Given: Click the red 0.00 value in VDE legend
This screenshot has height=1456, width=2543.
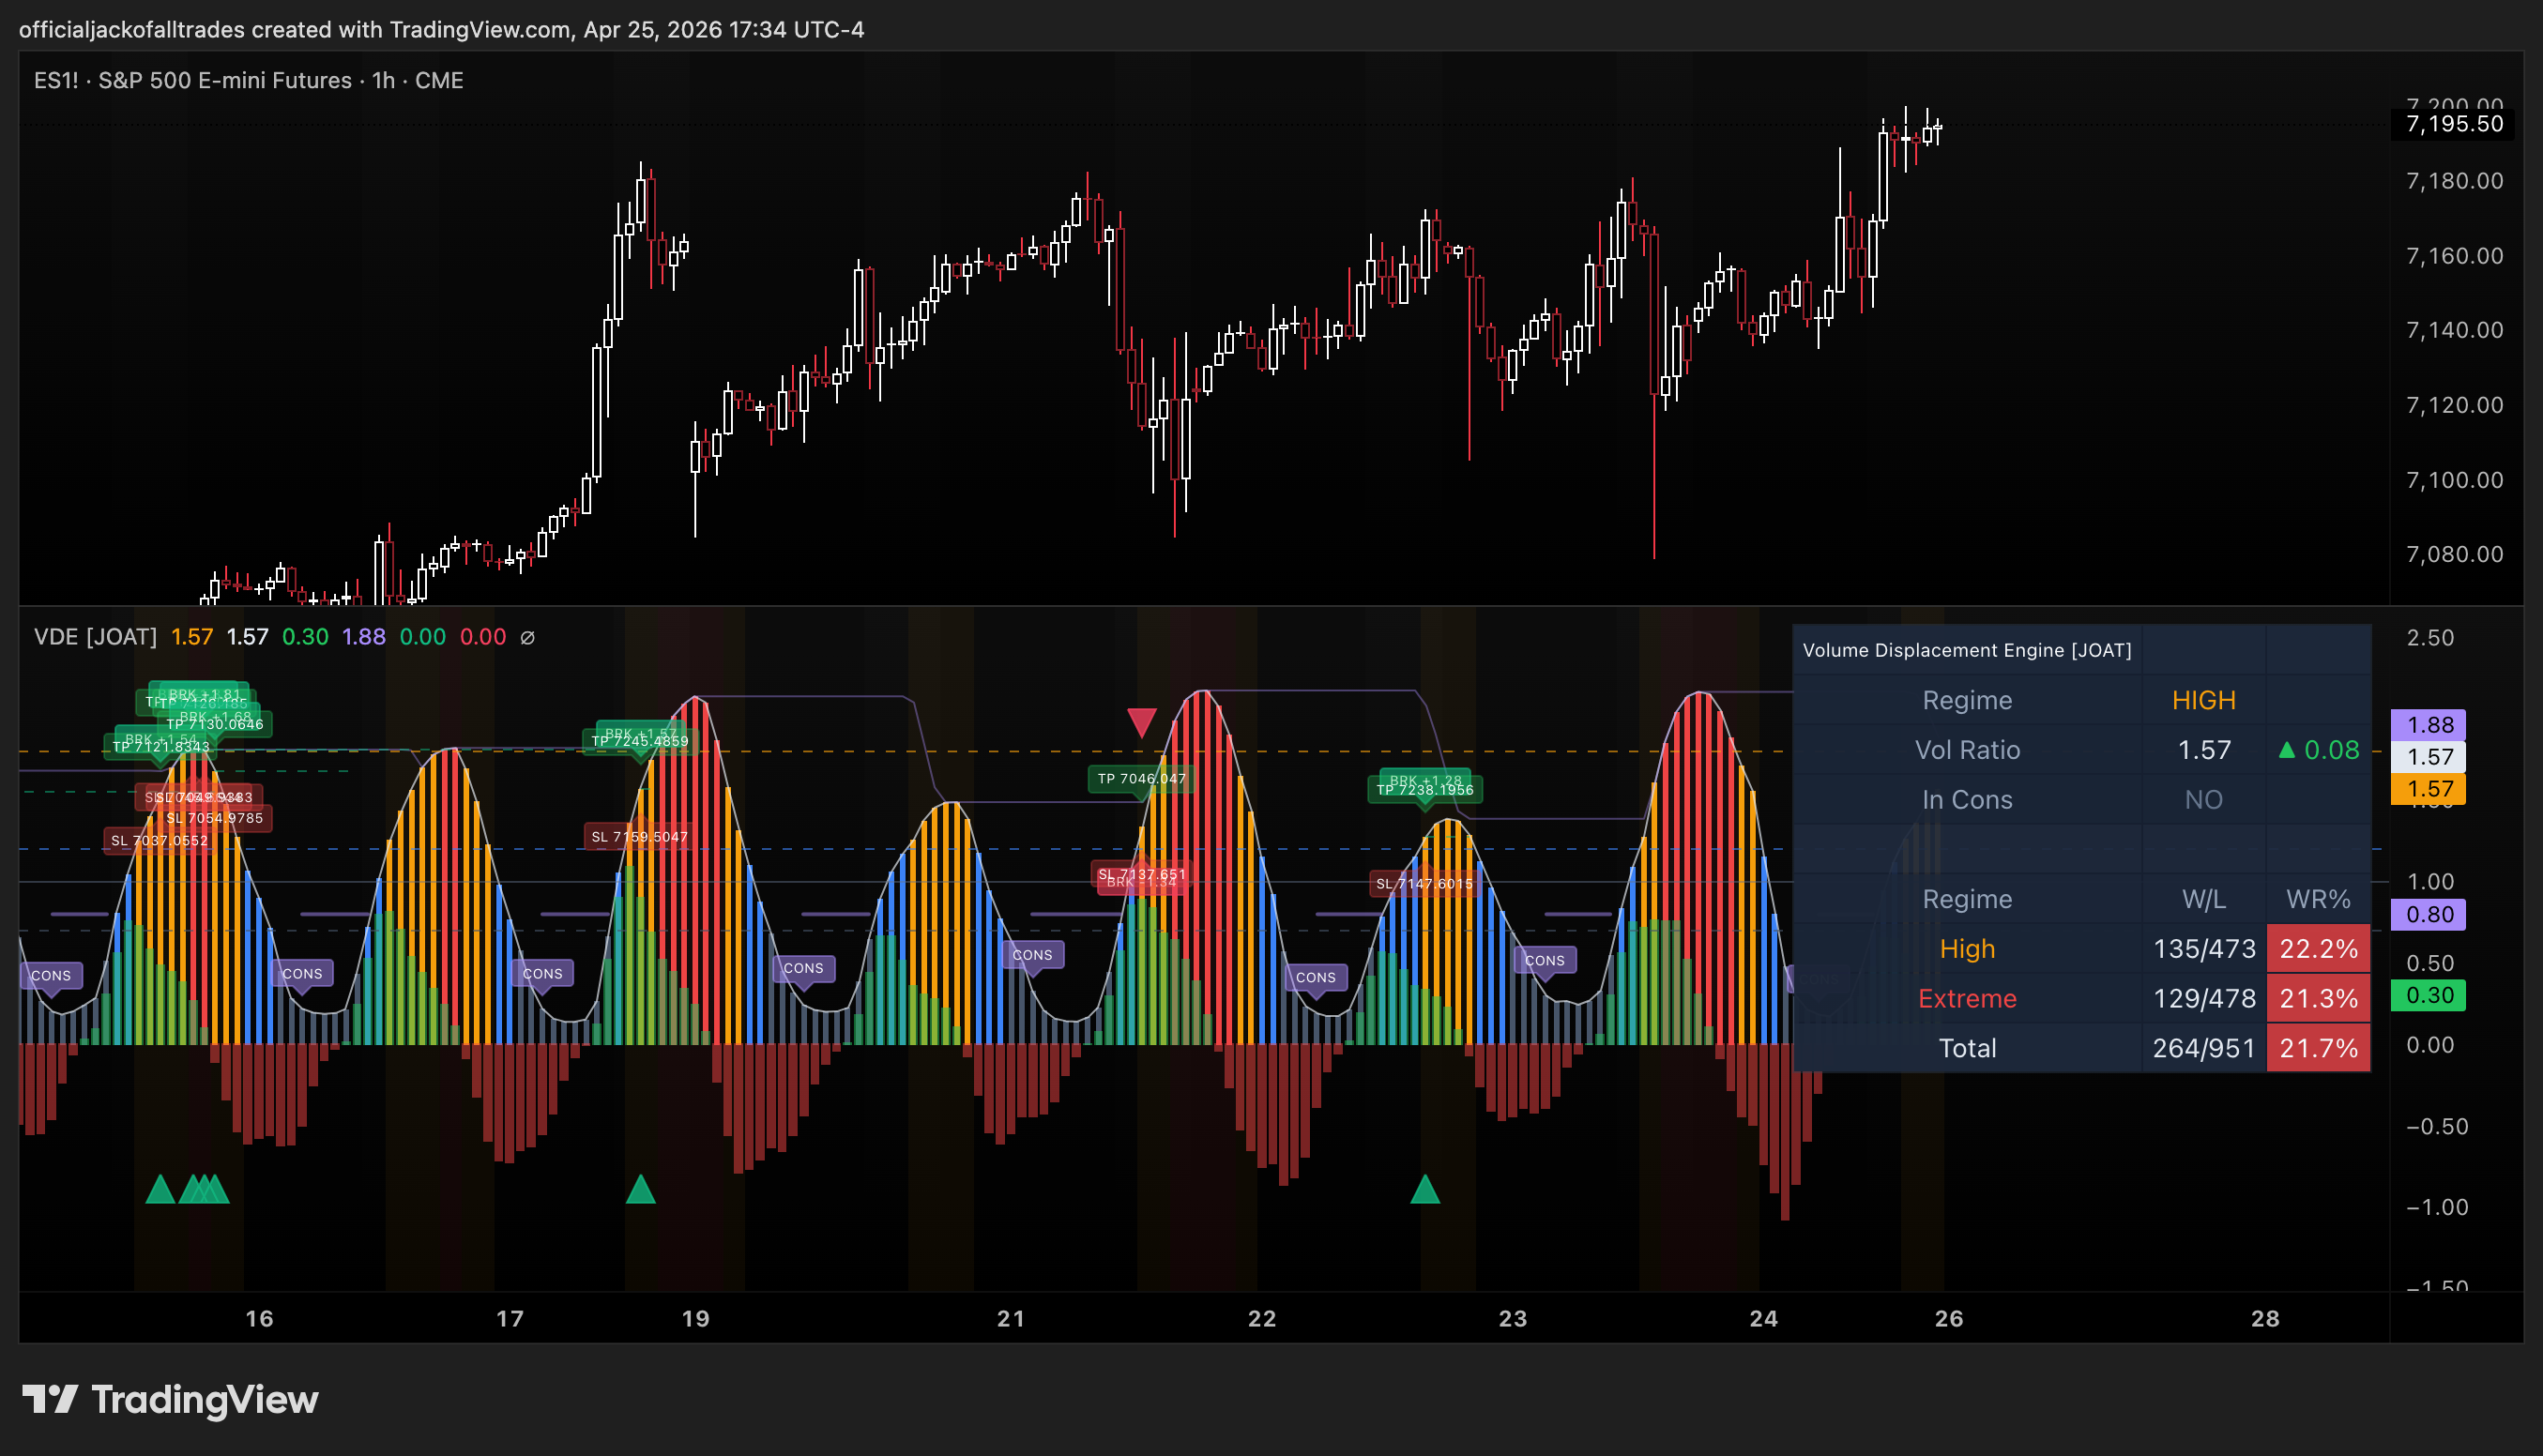Looking at the screenshot, I should 482,637.
